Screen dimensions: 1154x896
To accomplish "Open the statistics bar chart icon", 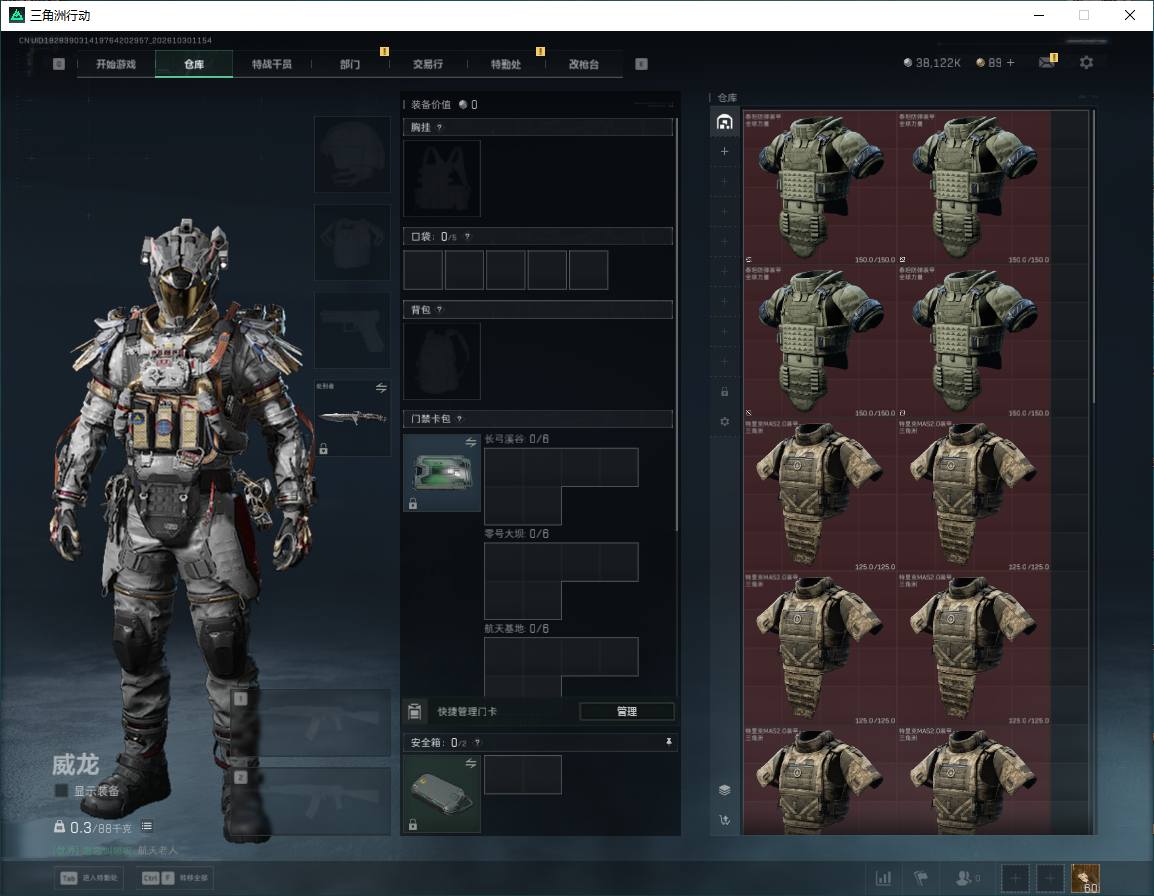I will [x=883, y=878].
